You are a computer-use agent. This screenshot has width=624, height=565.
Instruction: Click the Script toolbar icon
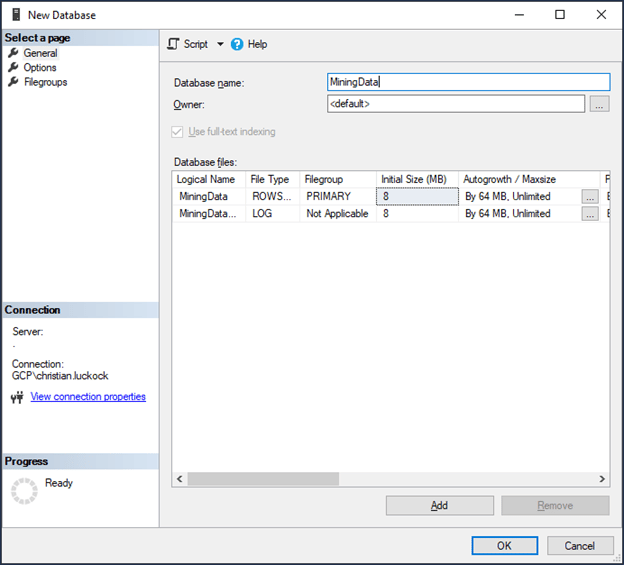[x=173, y=44]
